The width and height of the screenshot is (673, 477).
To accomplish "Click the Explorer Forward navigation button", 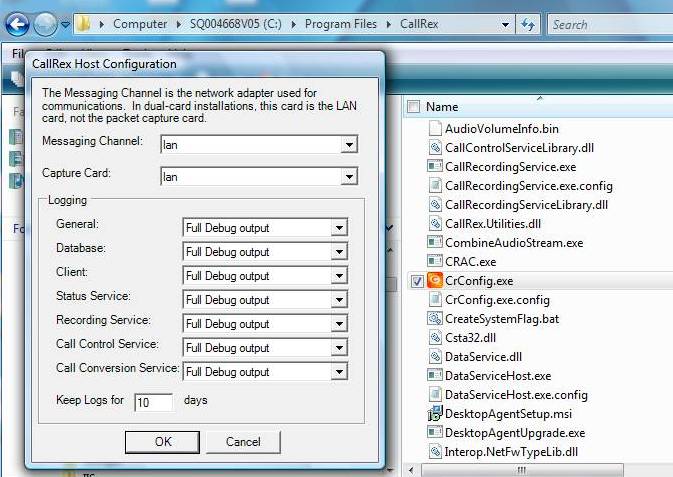I will pos(45,24).
